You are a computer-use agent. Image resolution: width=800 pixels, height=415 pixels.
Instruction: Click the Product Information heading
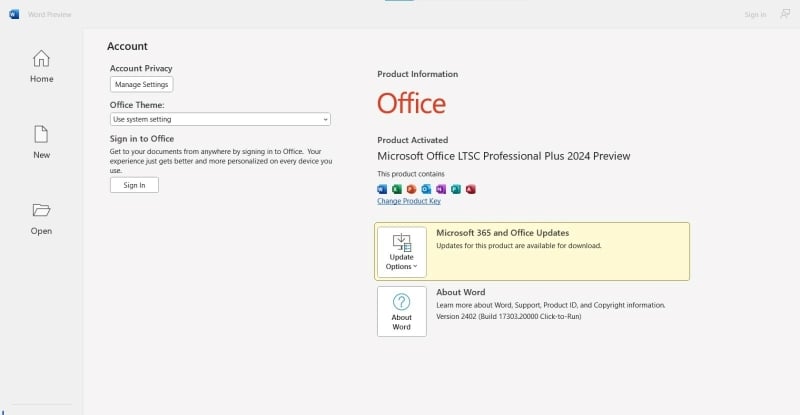[417, 74]
